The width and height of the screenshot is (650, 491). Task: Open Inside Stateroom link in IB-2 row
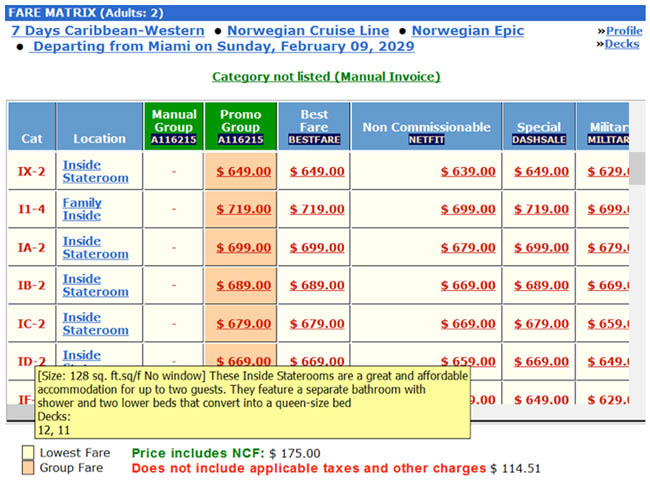pyautogui.click(x=95, y=285)
